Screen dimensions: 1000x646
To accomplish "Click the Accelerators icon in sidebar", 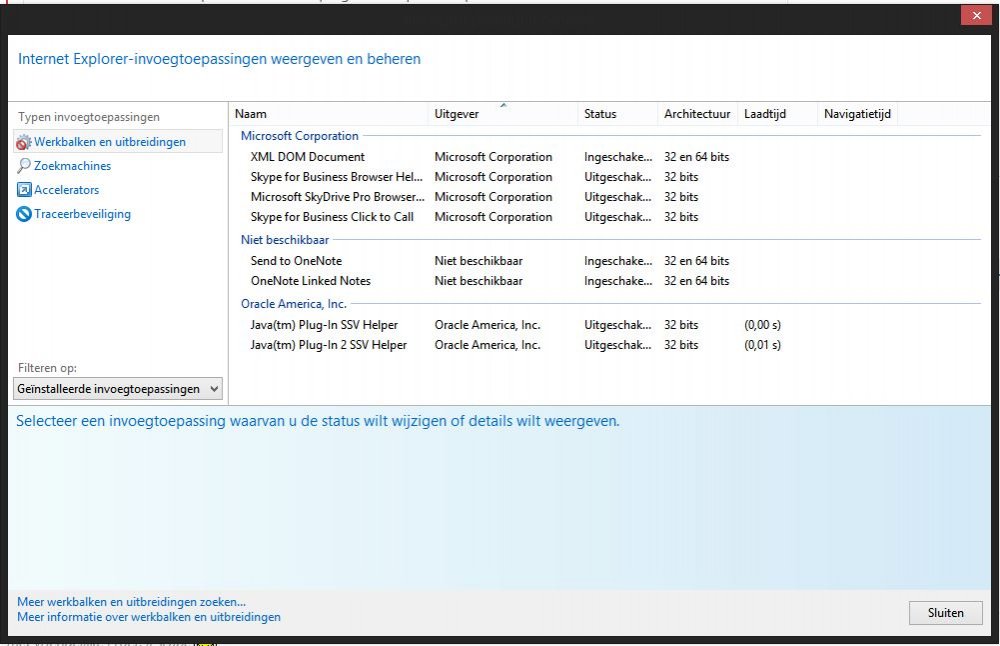I will click(x=24, y=190).
